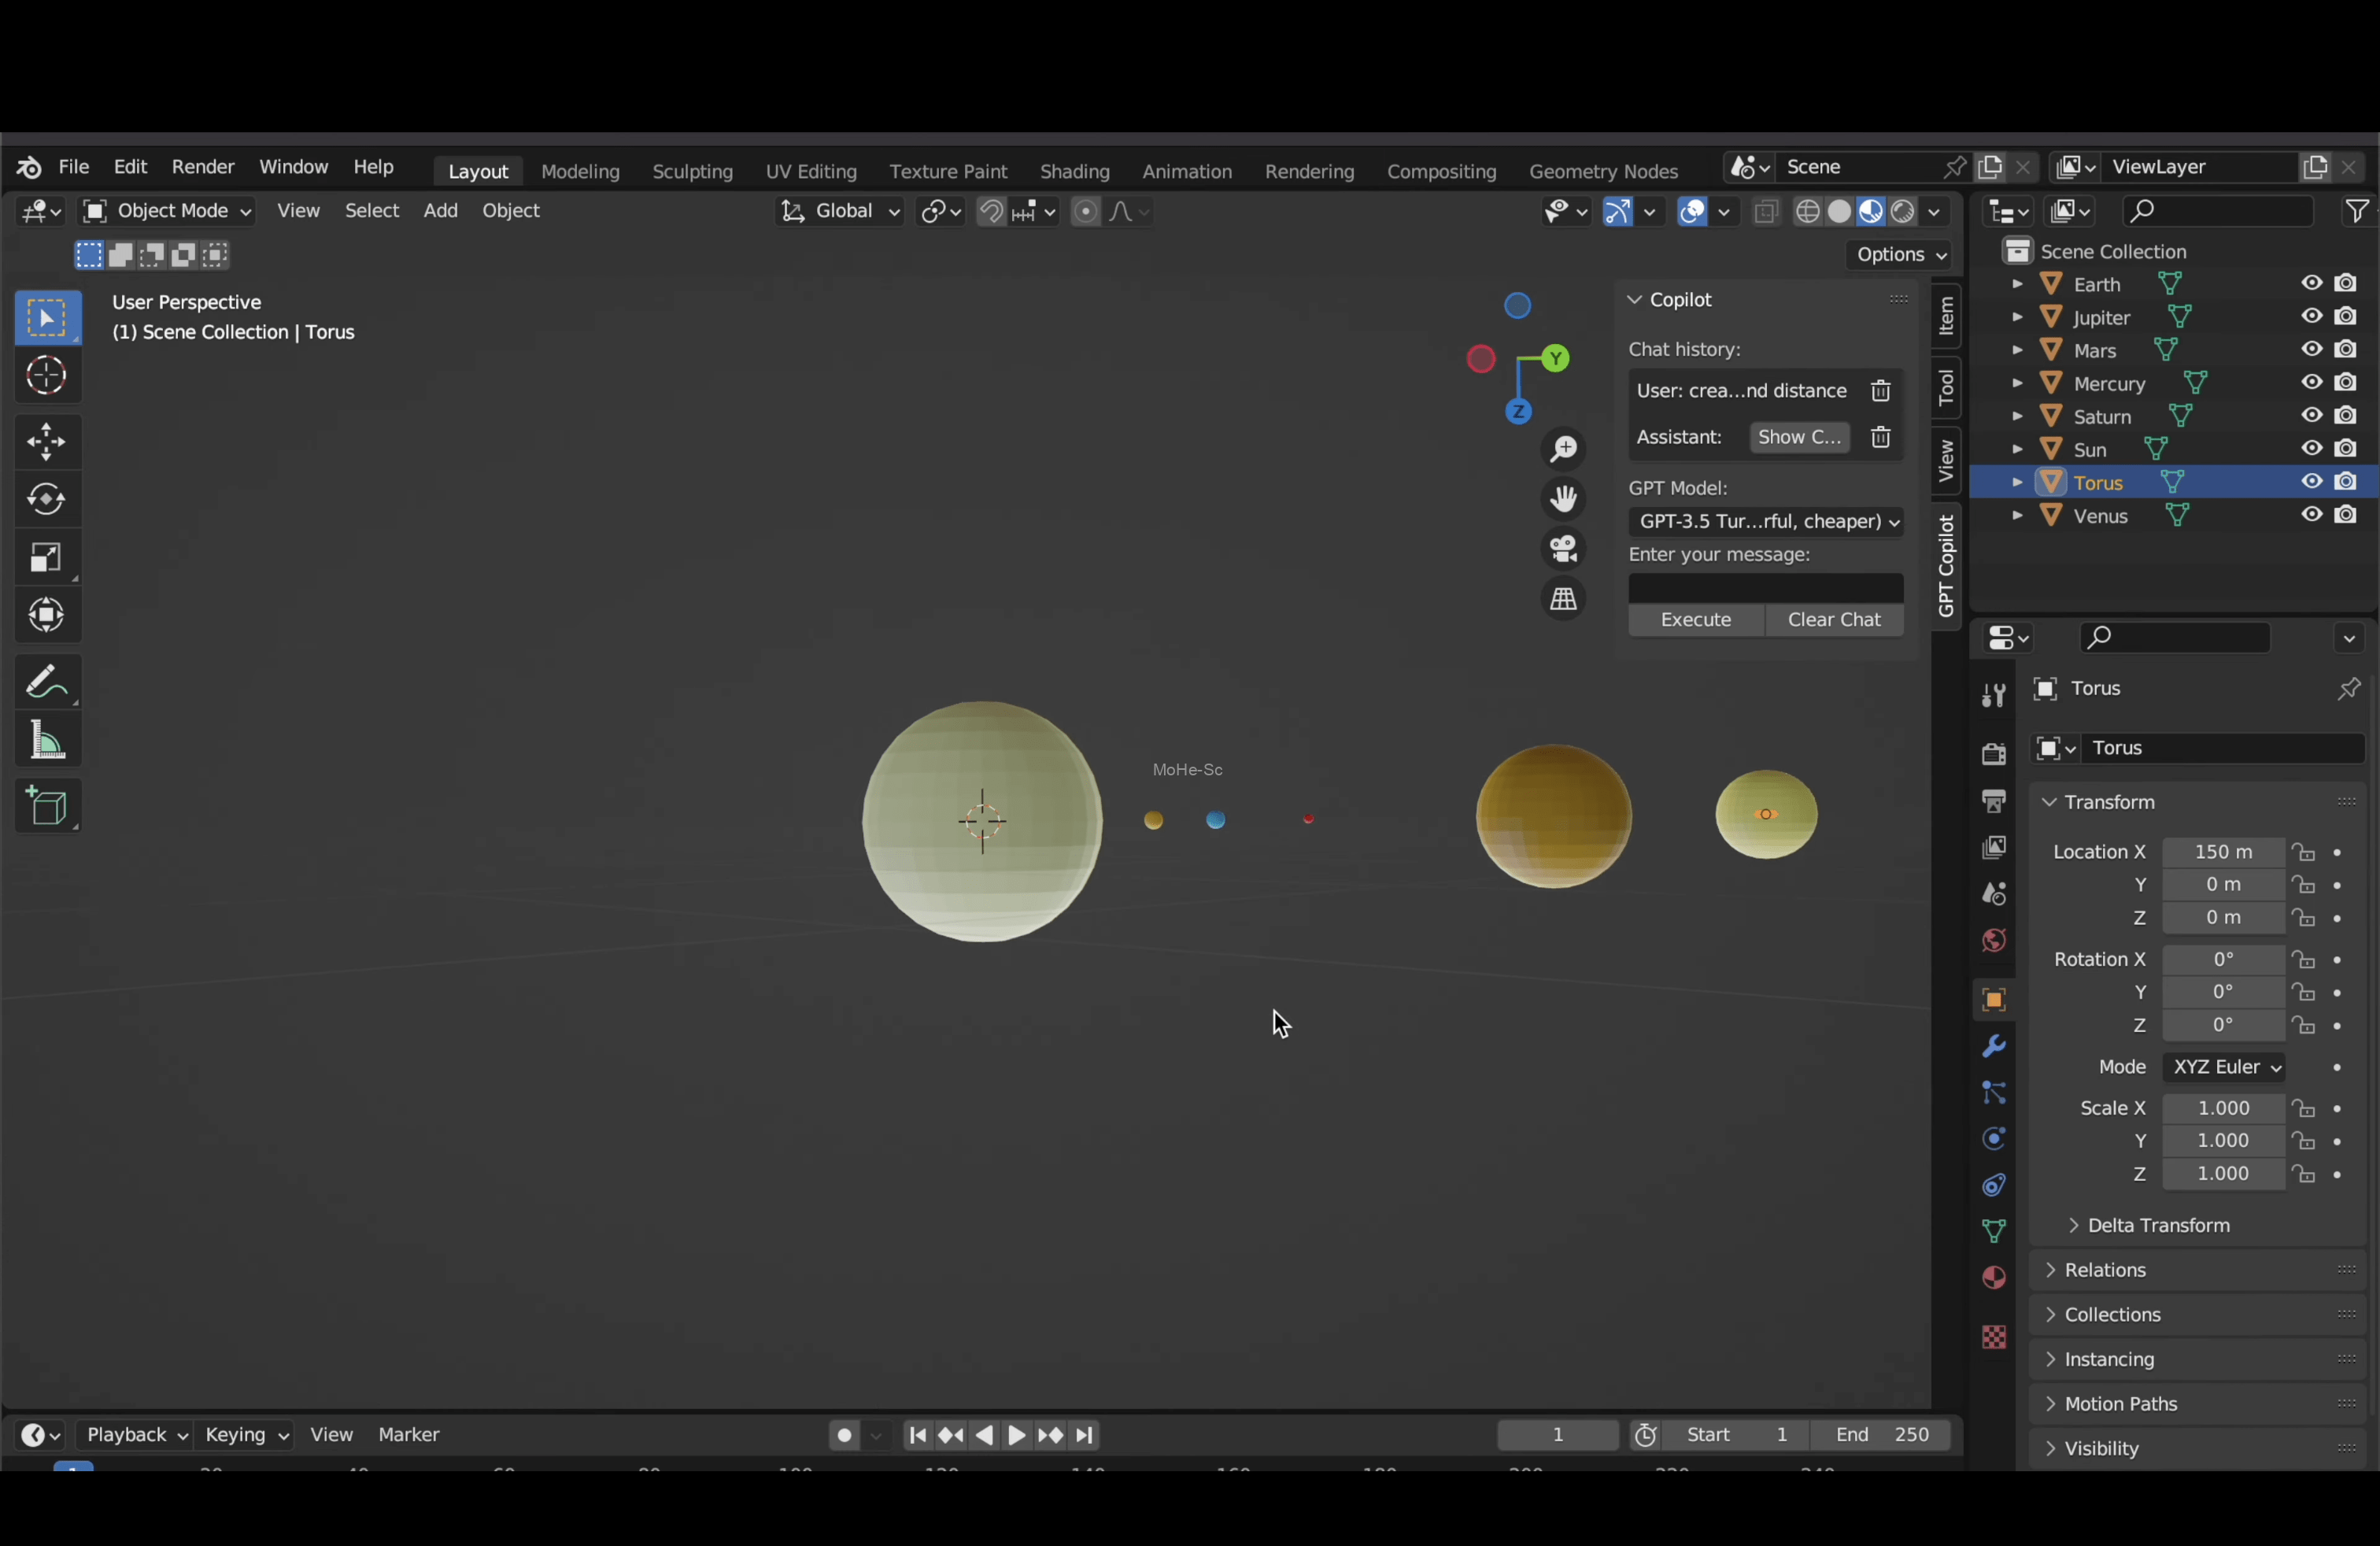Select the Measure ruler tool

(x=47, y=741)
